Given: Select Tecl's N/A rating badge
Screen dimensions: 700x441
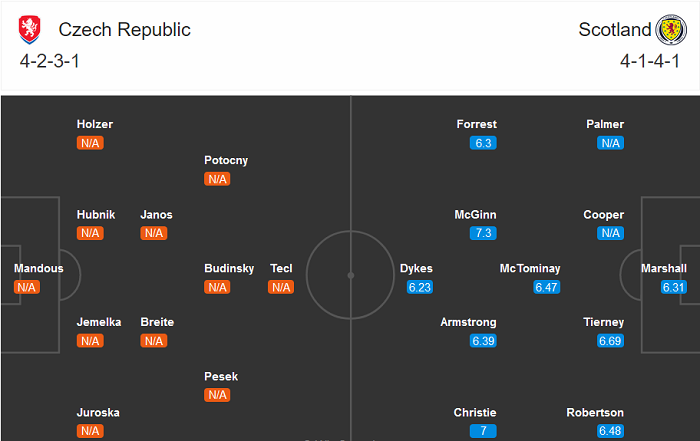Looking at the screenshot, I should pyautogui.click(x=281, y=287).
